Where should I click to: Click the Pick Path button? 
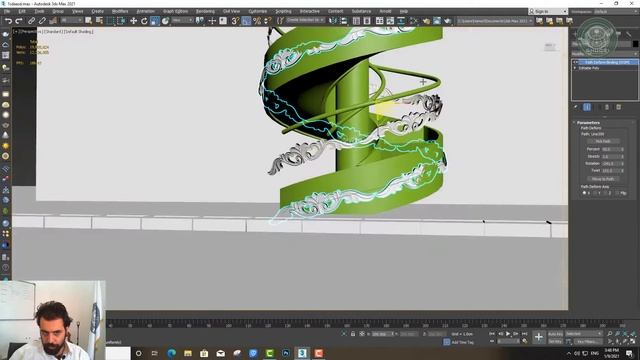(x=603, y=141)
